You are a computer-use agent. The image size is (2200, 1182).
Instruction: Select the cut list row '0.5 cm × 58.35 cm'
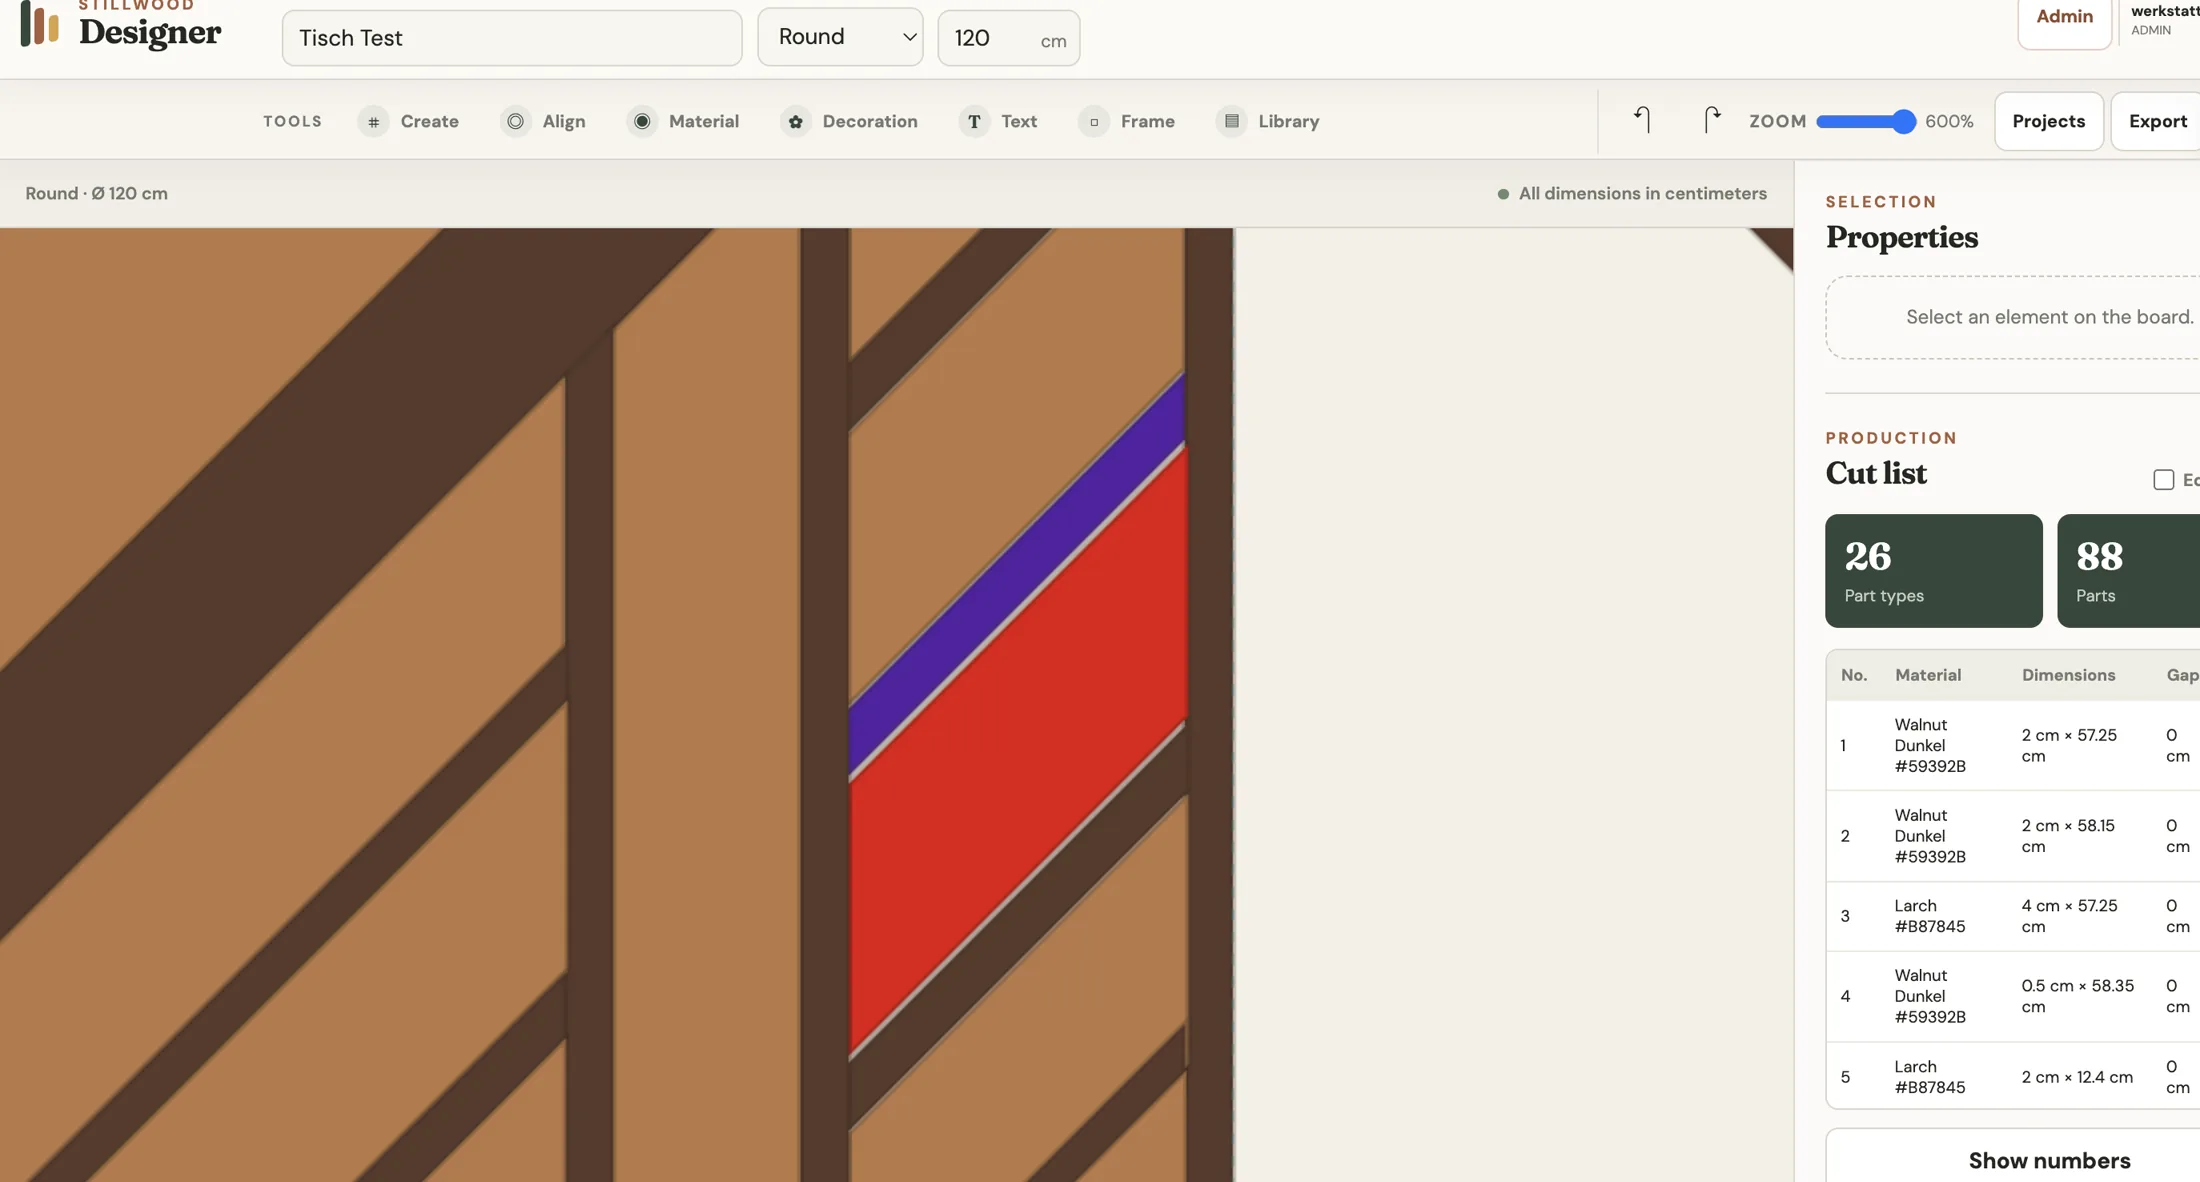tap(2012, 996)
